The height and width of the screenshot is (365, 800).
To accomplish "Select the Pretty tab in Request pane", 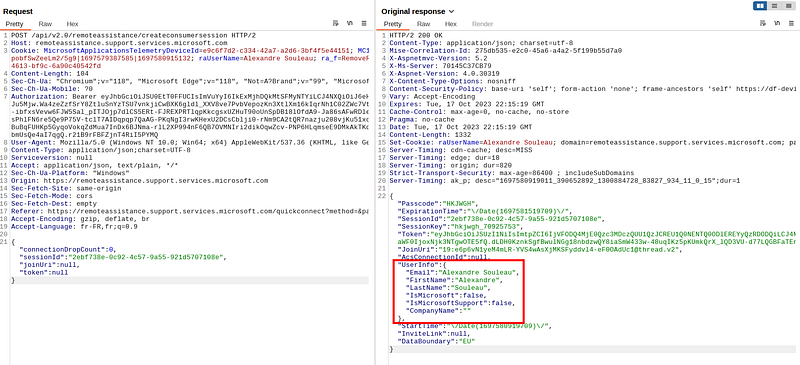I will (14, 24).
